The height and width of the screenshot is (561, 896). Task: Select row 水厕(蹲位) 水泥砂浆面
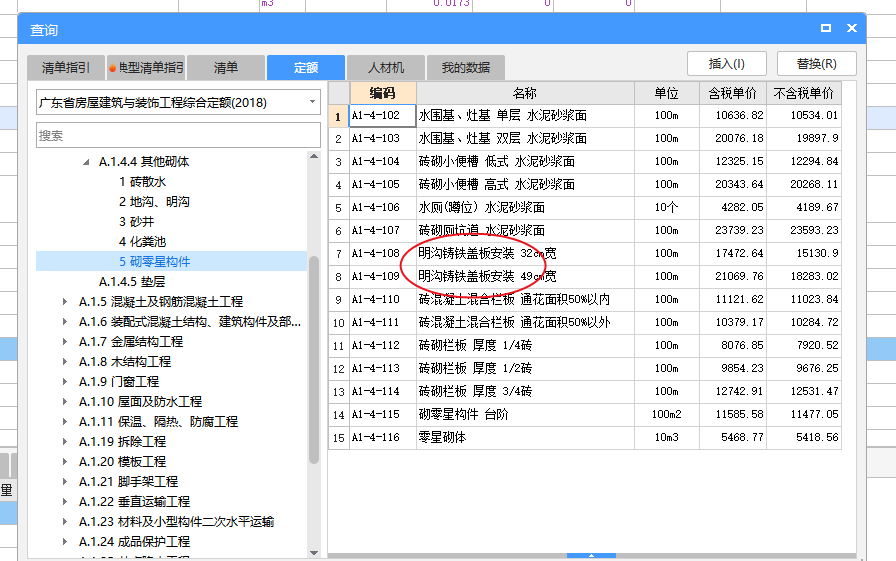click(x=585, y=207)
